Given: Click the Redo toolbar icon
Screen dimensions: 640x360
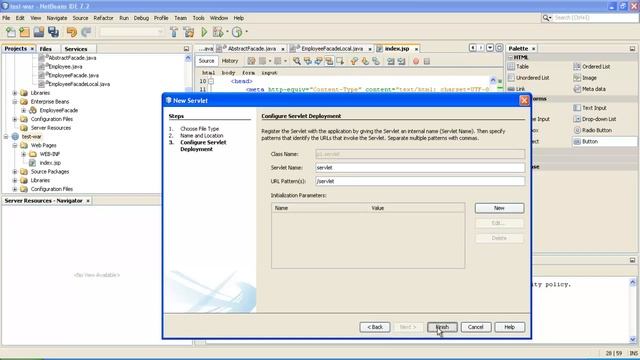Looking at the screenshot, I should point(86,32).
